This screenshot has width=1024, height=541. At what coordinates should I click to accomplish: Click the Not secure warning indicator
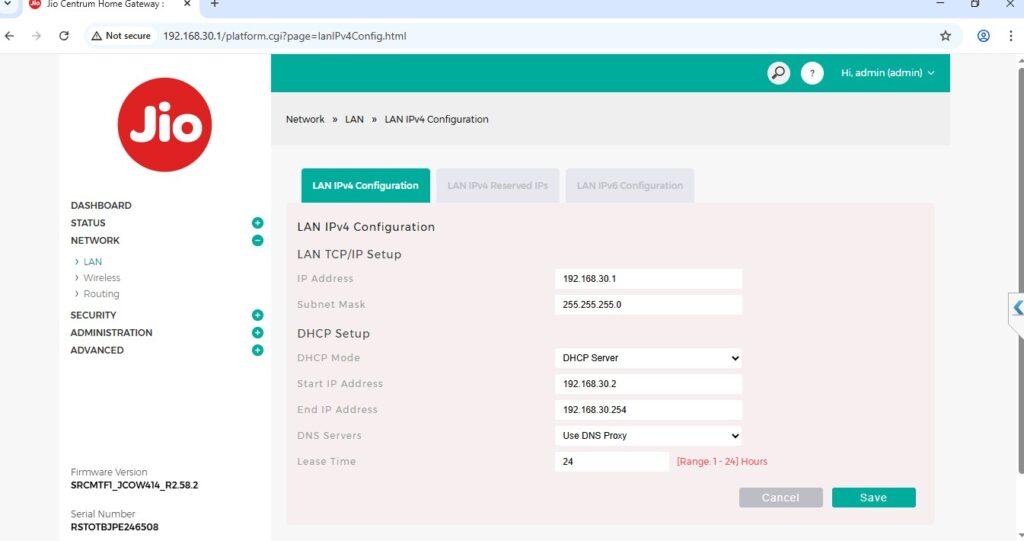click(x=121, y=36)
